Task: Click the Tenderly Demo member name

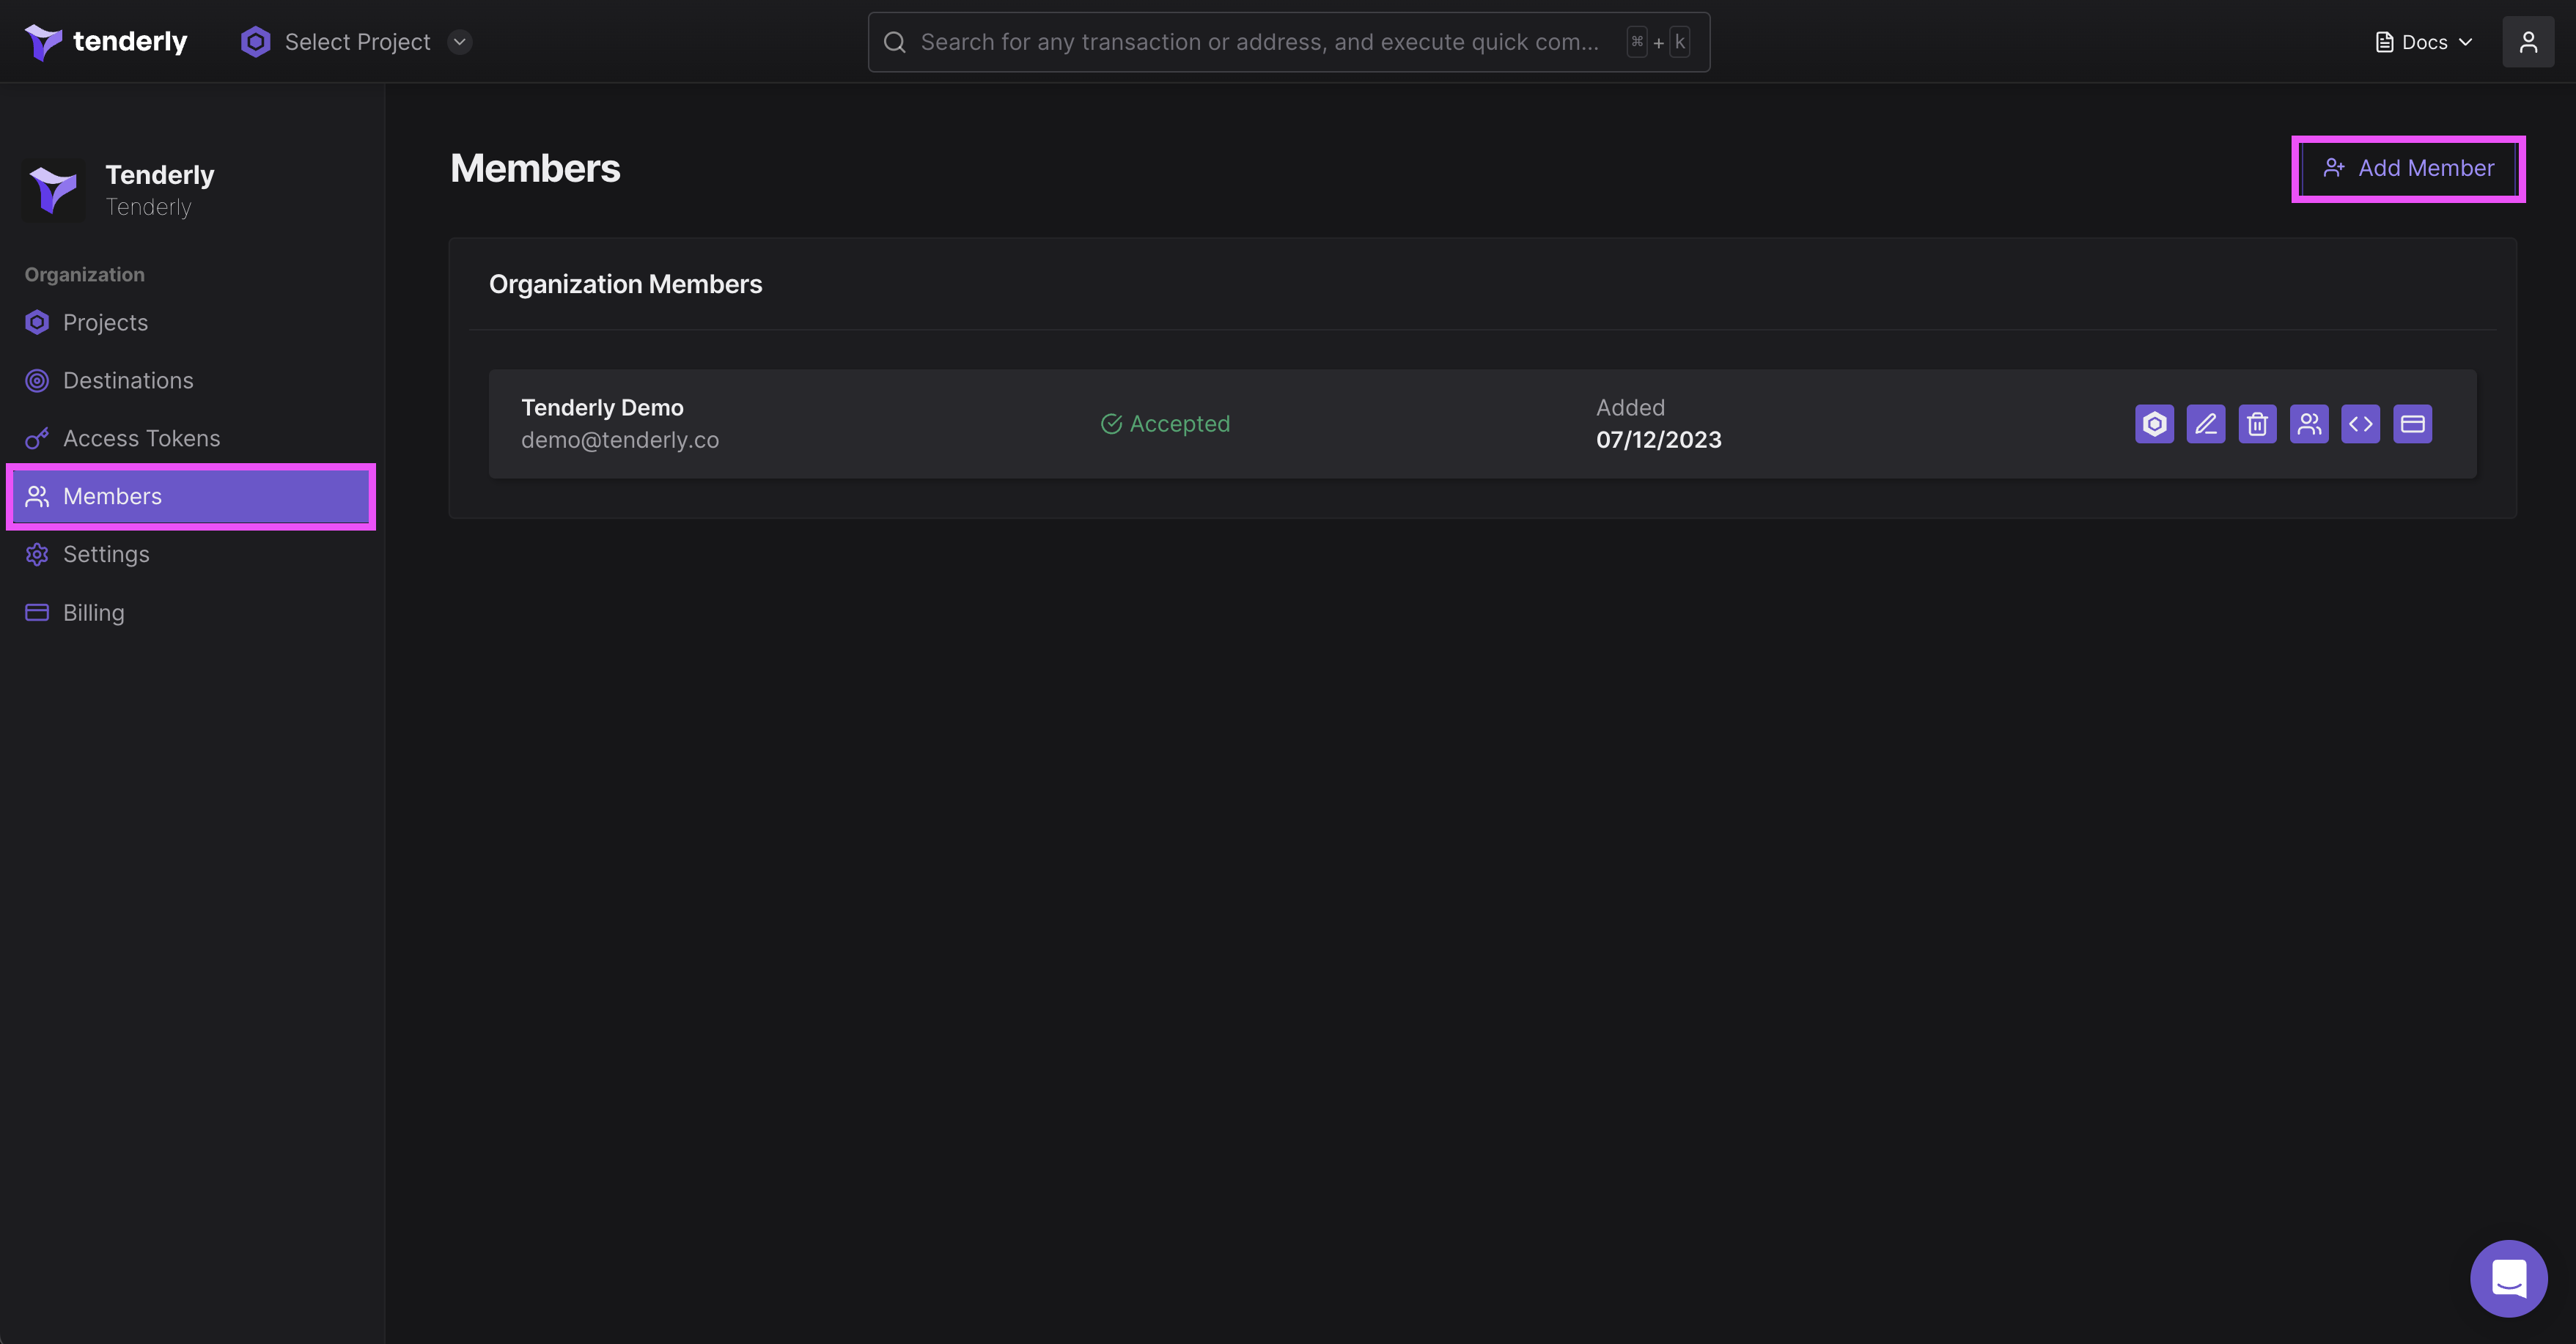Action: (x=602, y=408)
